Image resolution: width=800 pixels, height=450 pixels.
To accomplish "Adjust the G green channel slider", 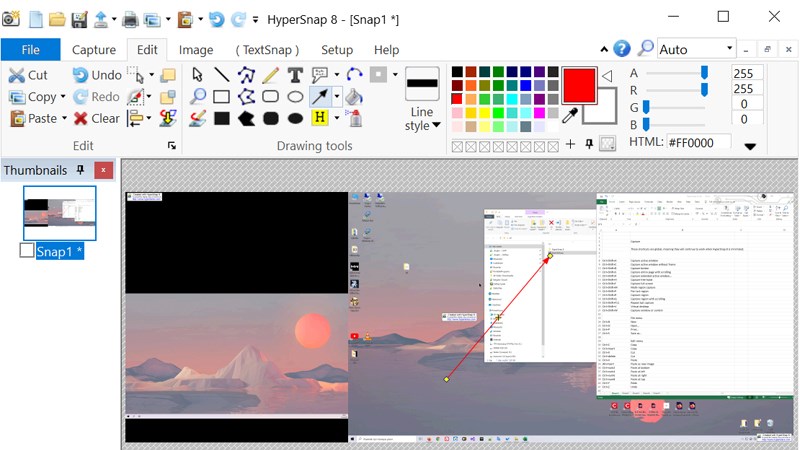I will (x=646, y=108).
